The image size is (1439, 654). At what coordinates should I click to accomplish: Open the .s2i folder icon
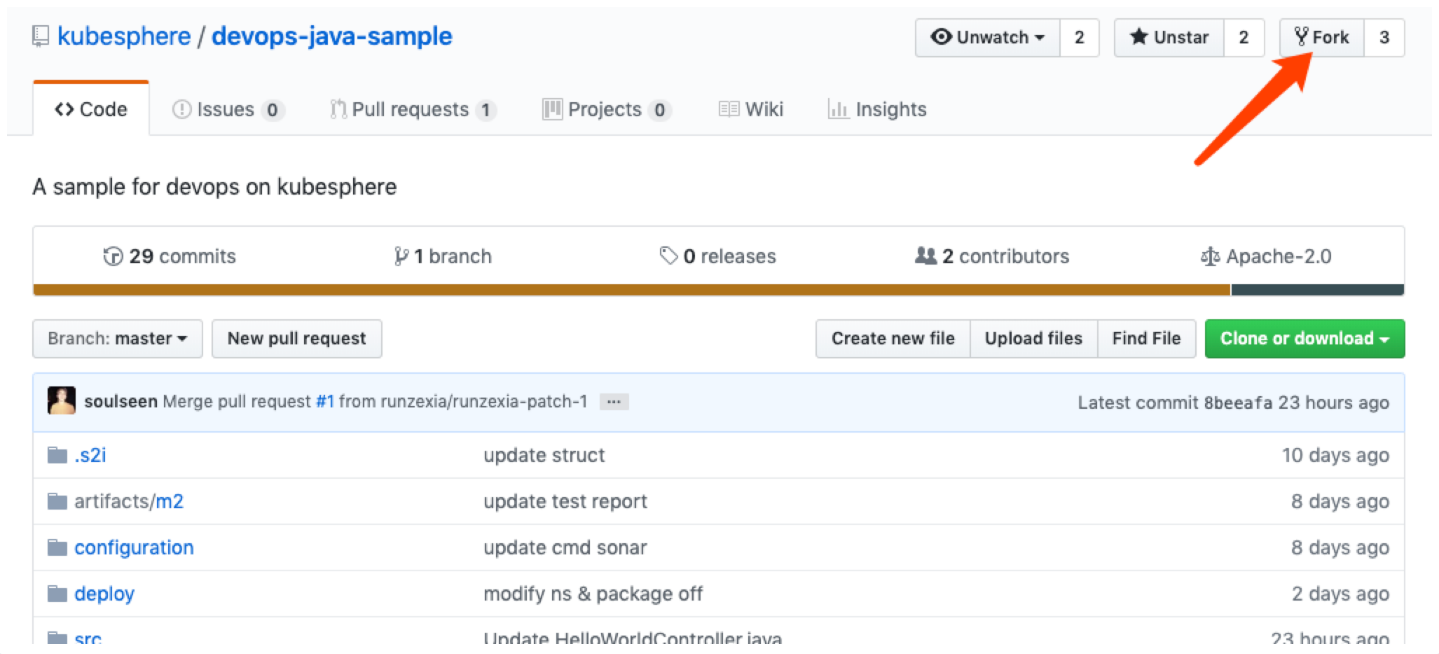(57, 456)
